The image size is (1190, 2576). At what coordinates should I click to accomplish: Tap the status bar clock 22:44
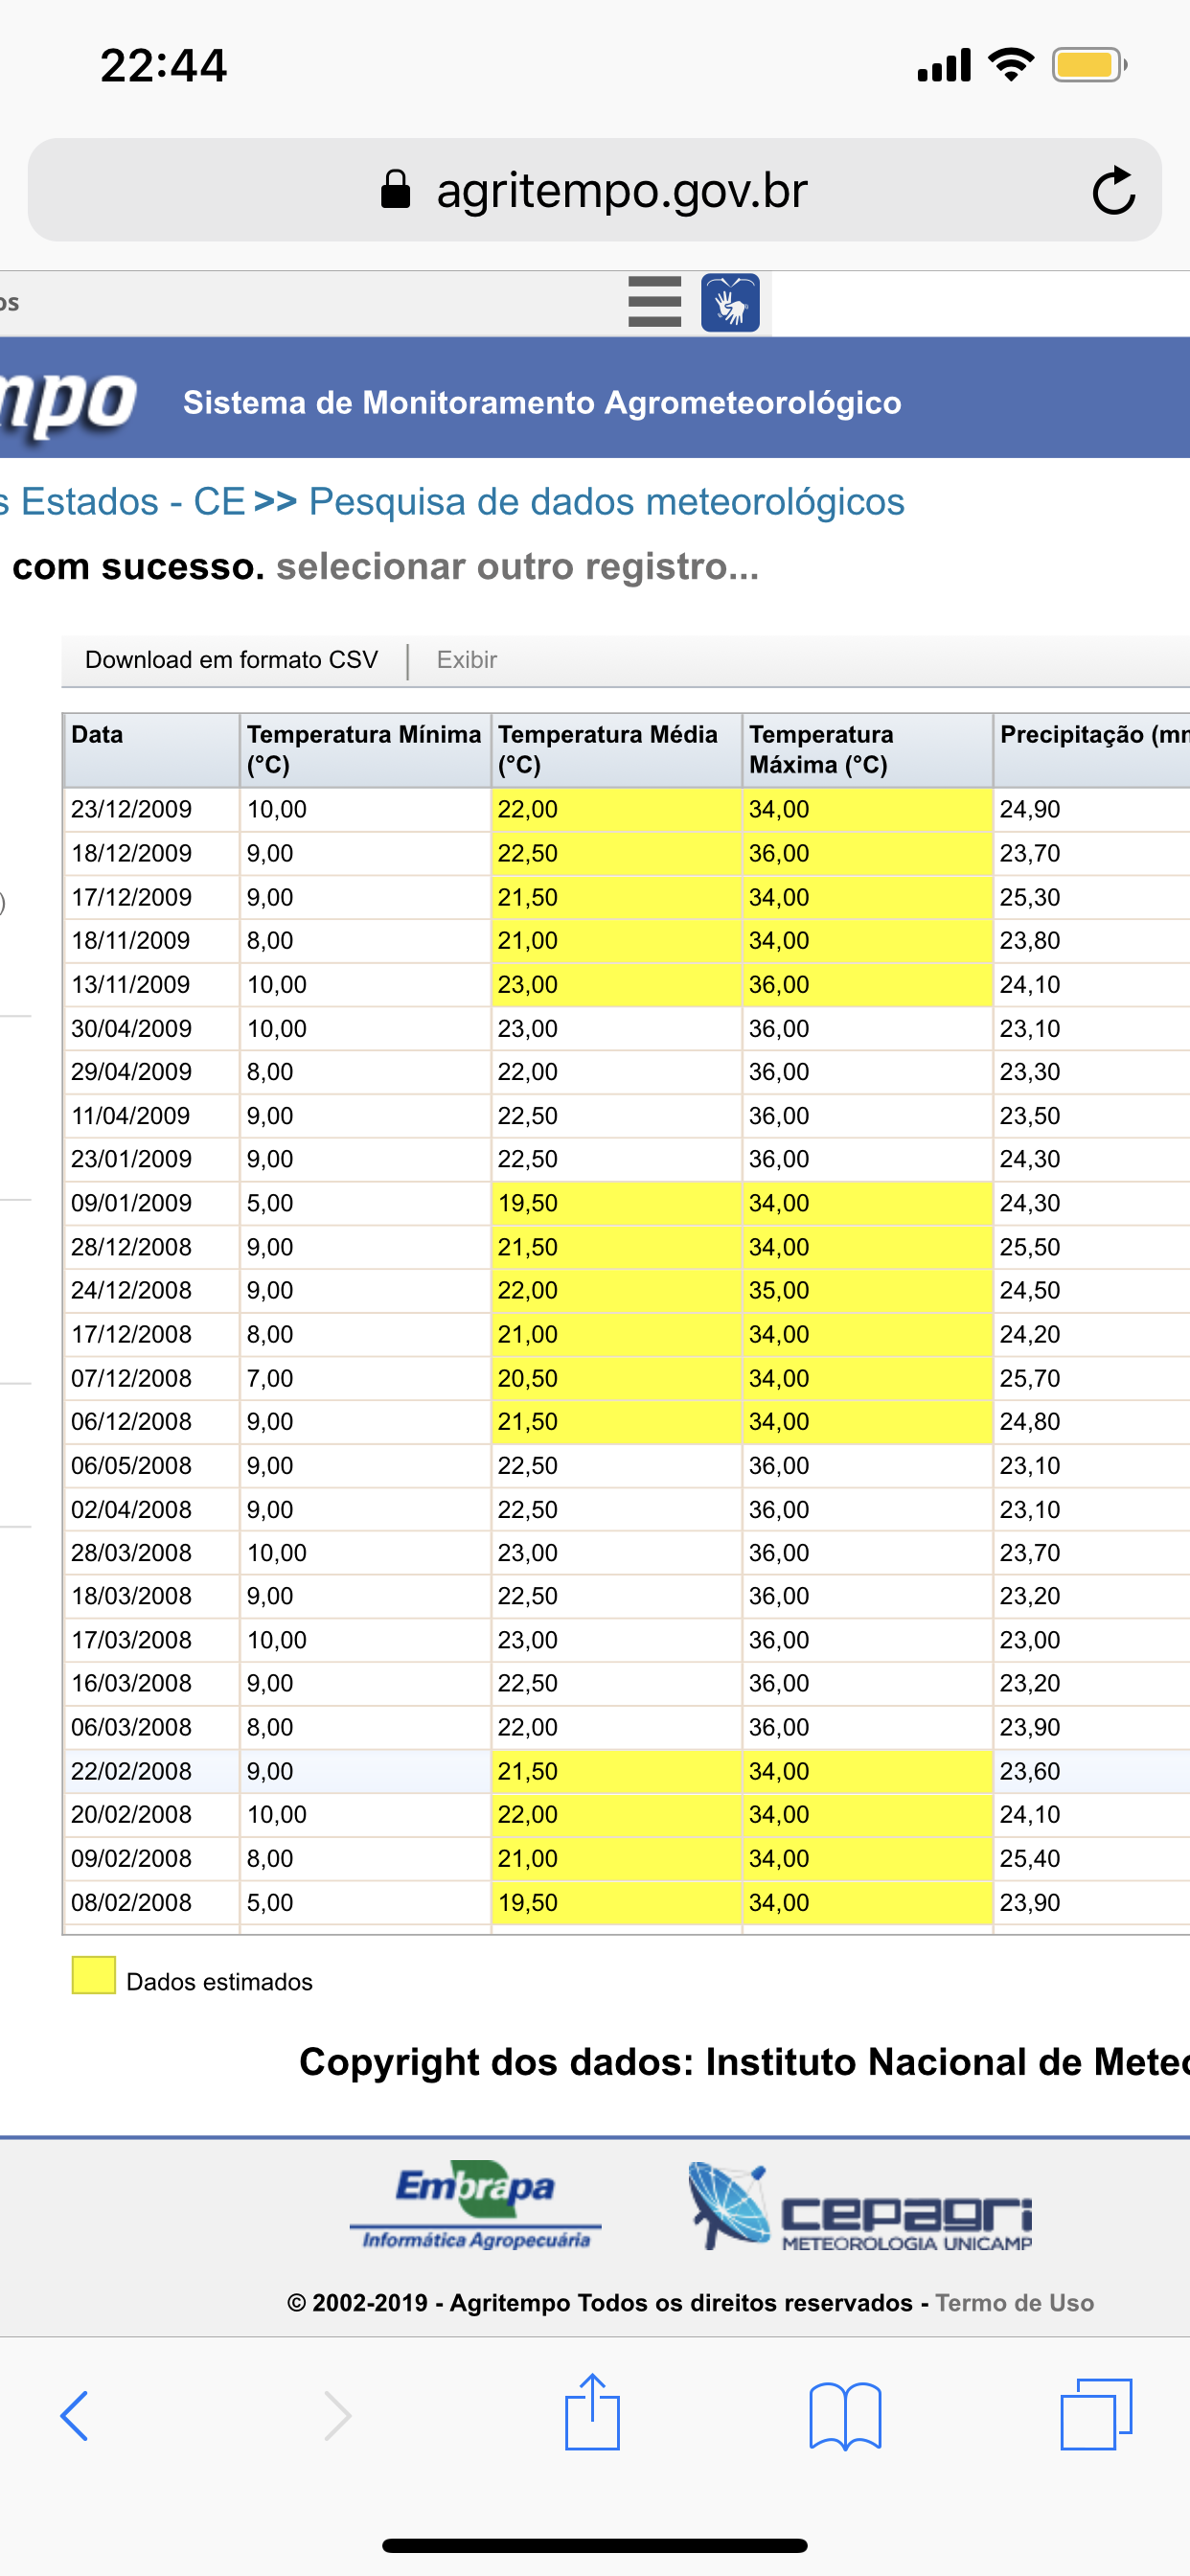164,66
